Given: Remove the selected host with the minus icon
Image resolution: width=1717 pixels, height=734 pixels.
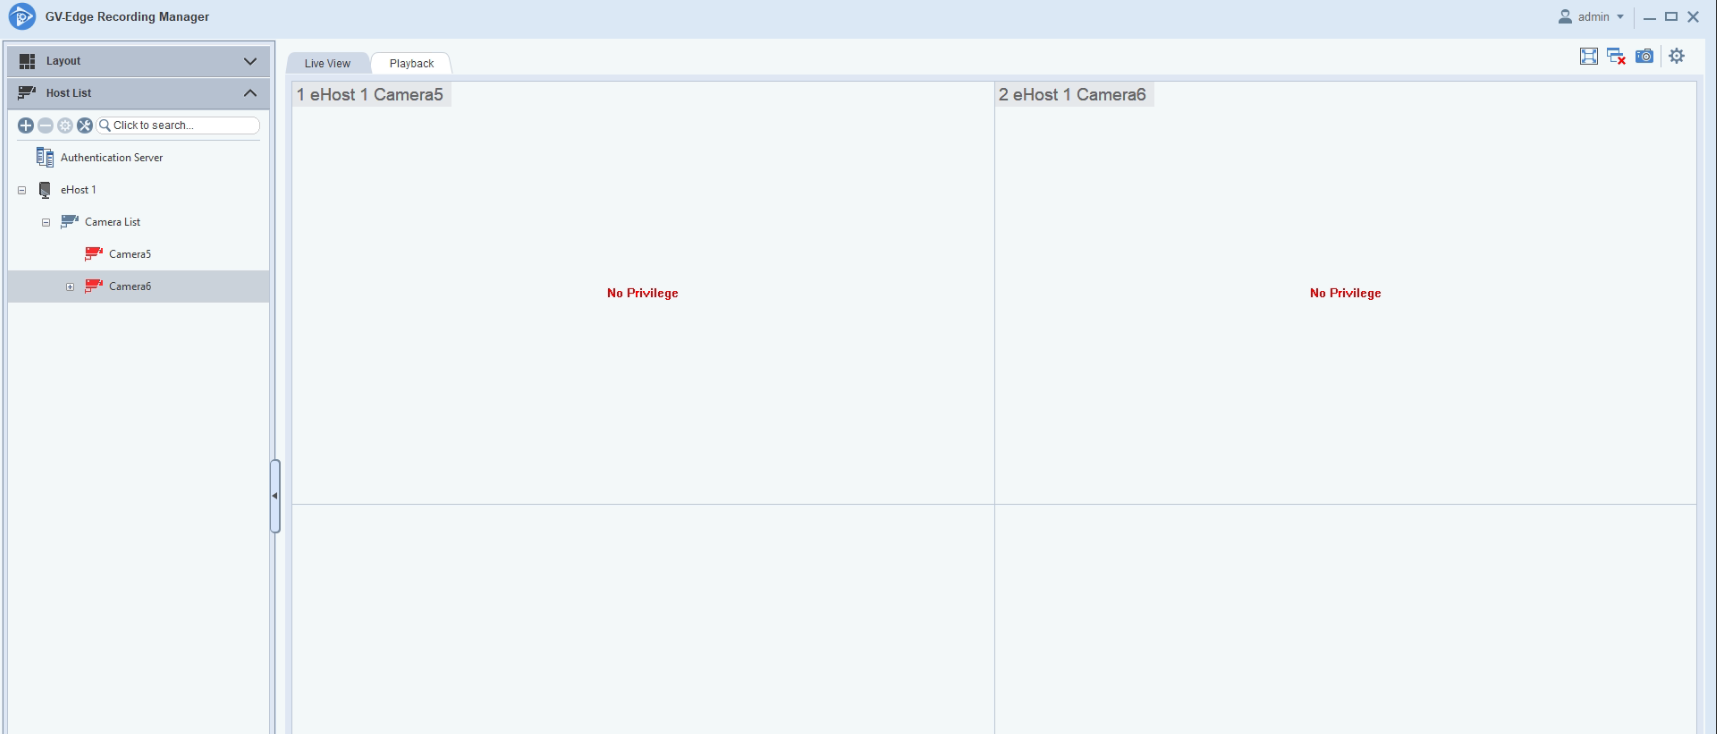Looking at the screenshot, I should (x=45, y=125).
